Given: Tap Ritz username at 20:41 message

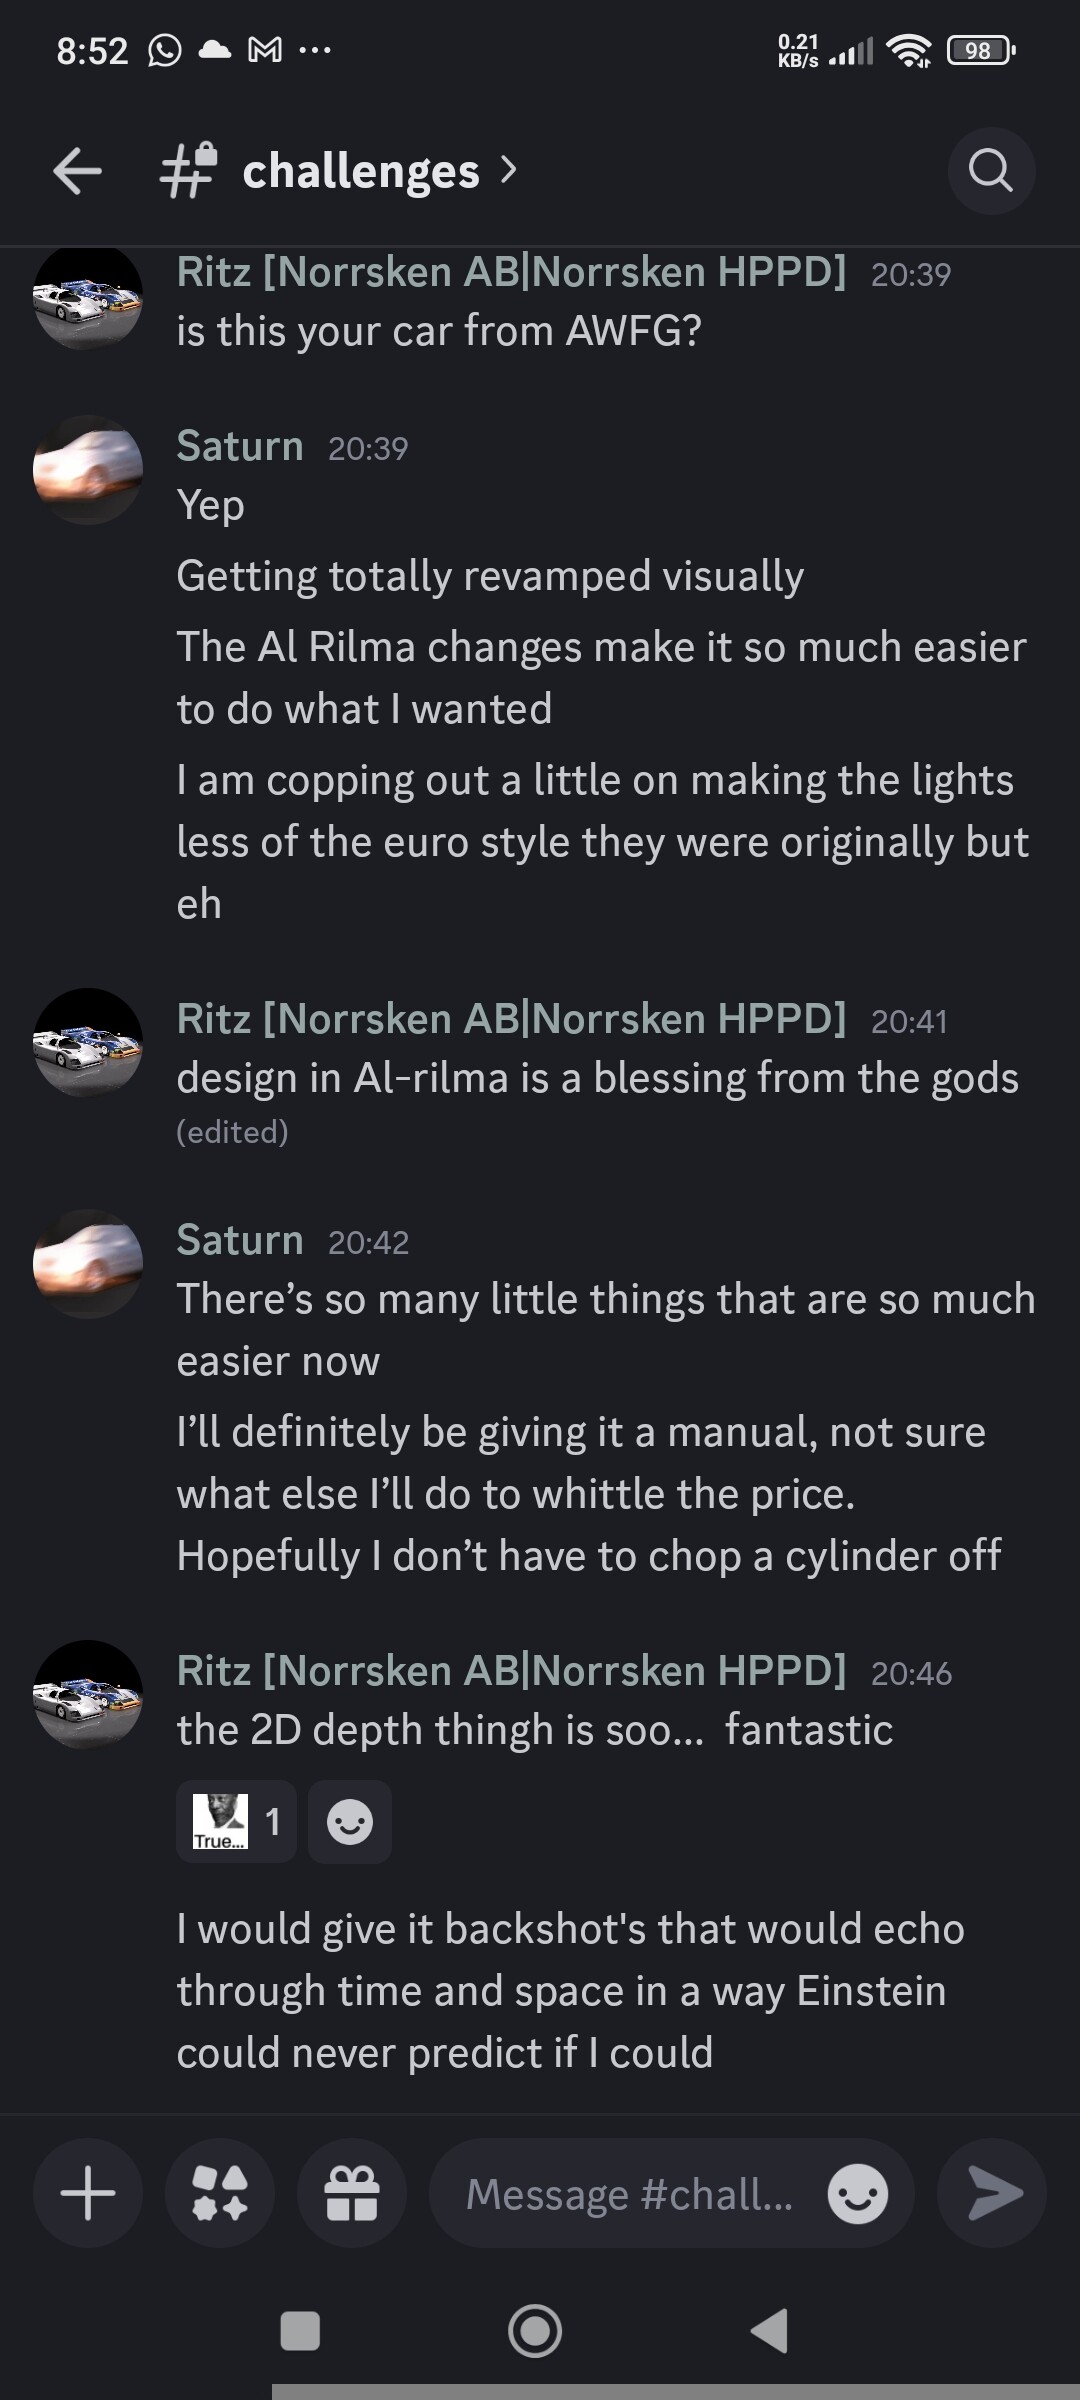Looking at the screenshot, I should [511, 1019].
